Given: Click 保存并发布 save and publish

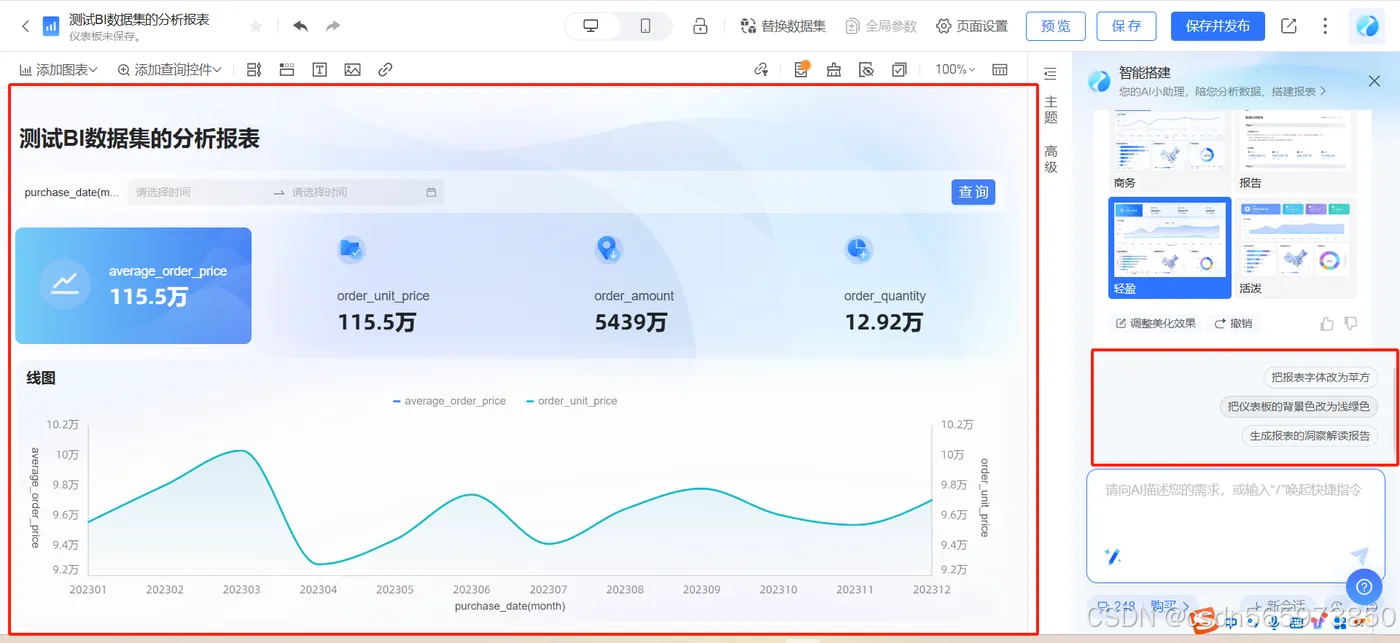Looking at the screenshot, I should pos(1217,26).
